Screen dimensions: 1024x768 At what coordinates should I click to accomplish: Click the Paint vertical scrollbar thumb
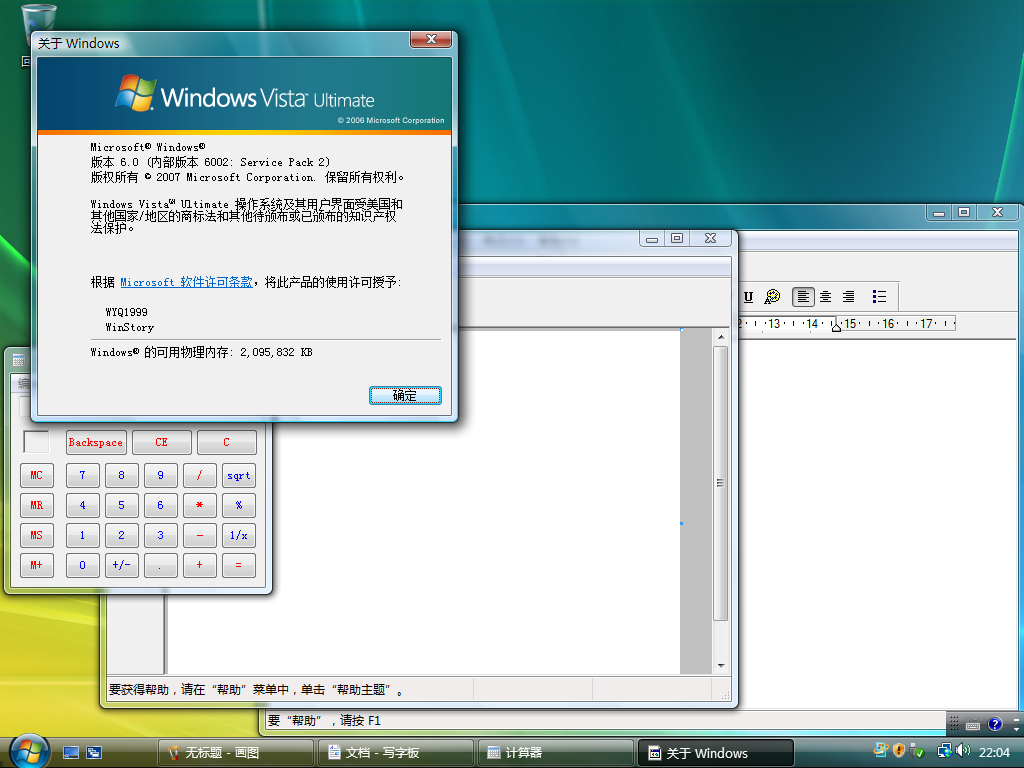coord(721,483)
